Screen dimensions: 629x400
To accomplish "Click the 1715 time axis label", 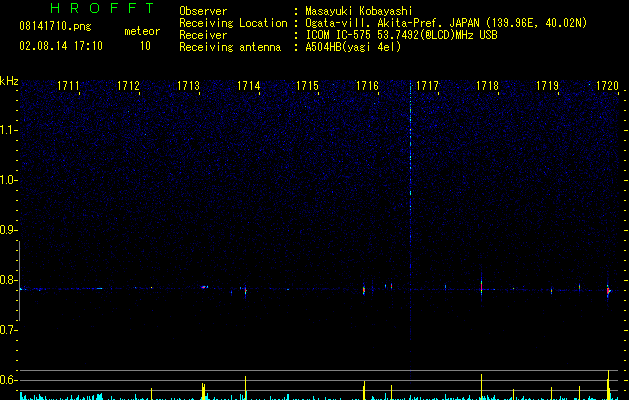I will click(307, 86).
